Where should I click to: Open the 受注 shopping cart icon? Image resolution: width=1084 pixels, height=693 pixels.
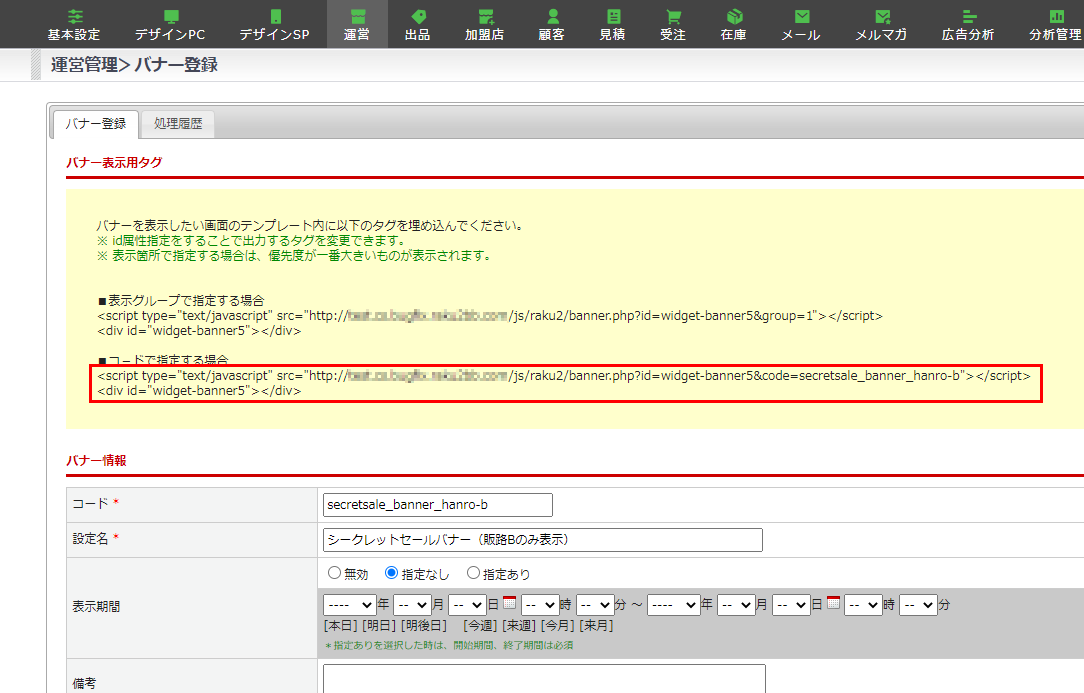pyautogui.click(x=673, y=16)
